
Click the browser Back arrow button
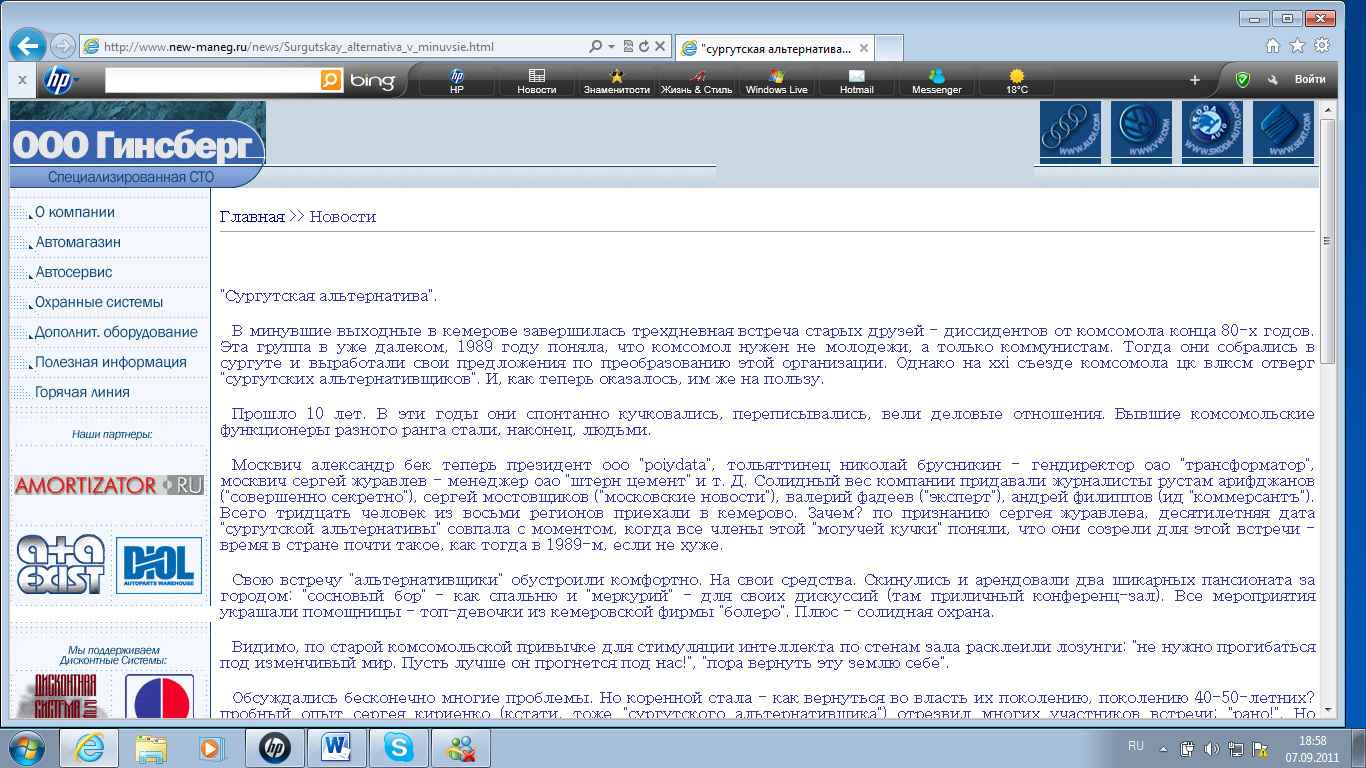click(28, 45)
